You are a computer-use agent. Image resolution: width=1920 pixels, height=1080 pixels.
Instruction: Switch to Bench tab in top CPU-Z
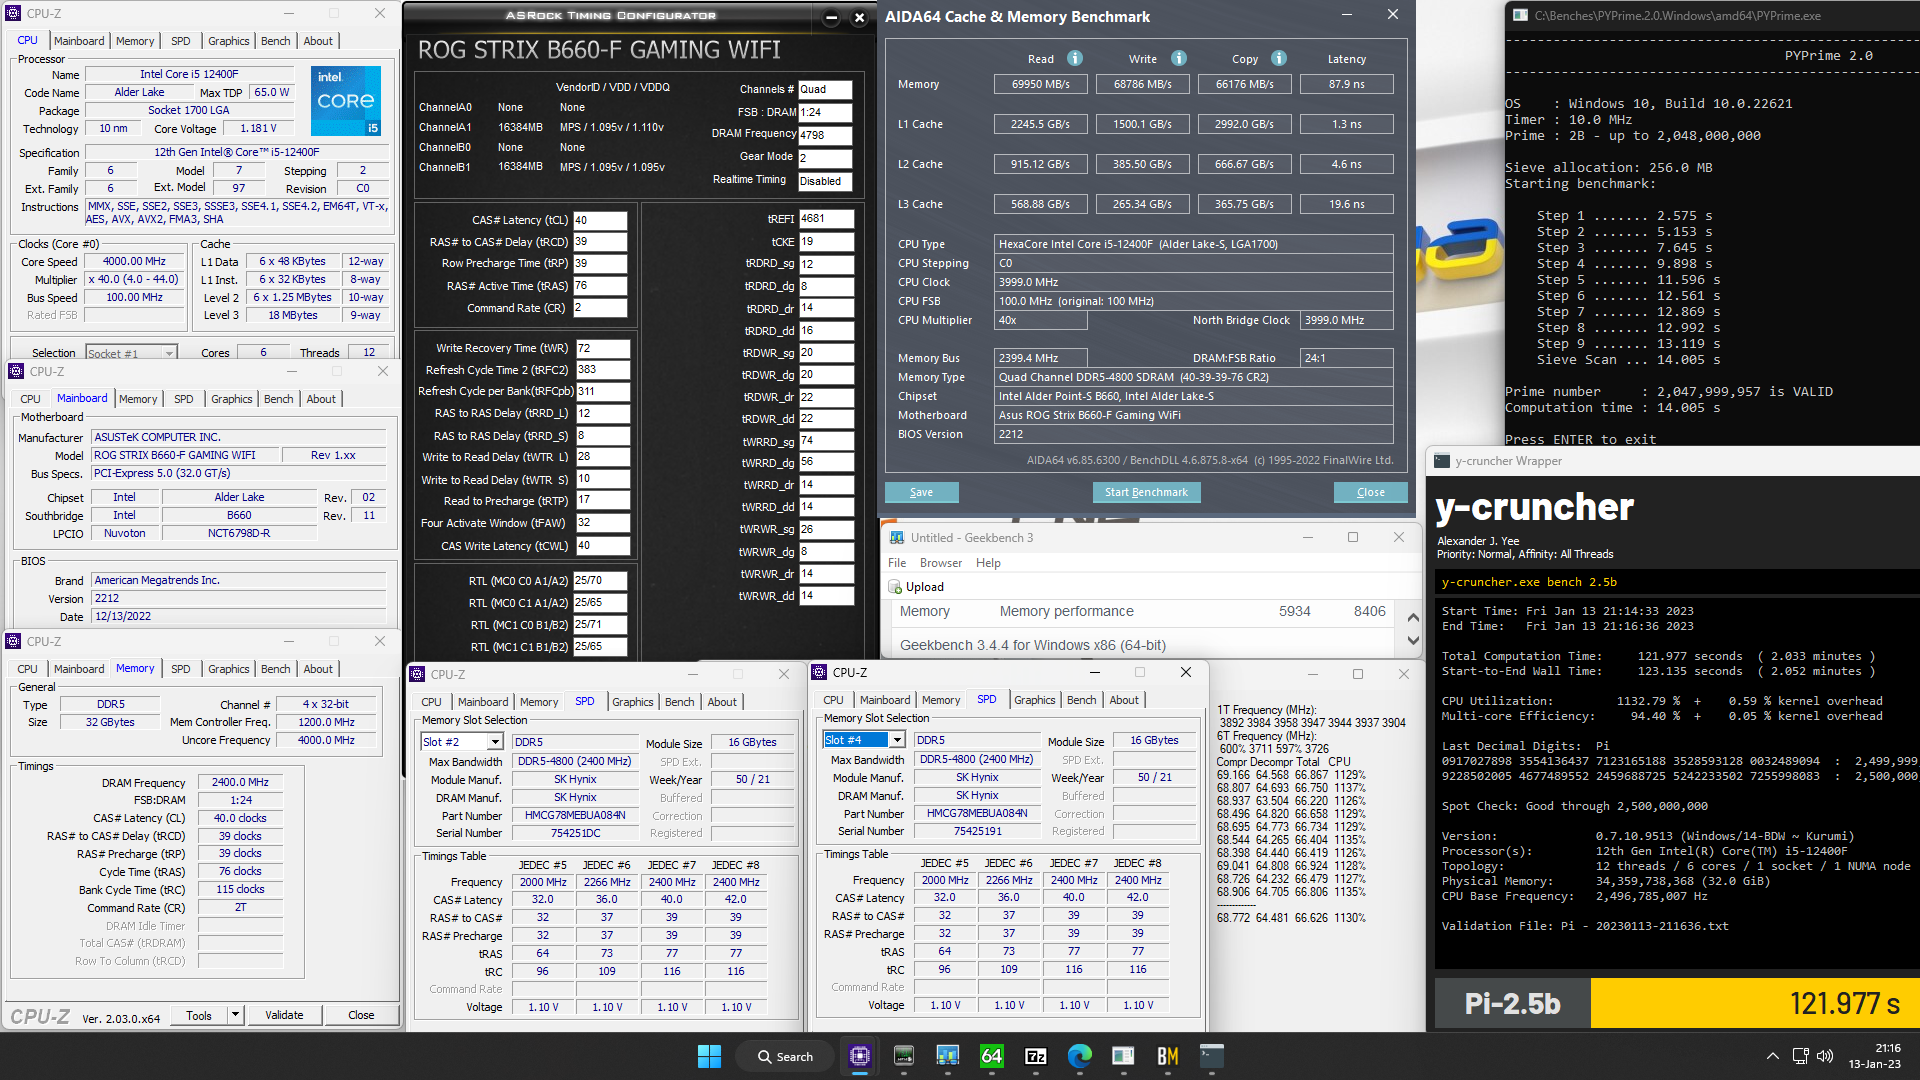click(x=275, y=41)
